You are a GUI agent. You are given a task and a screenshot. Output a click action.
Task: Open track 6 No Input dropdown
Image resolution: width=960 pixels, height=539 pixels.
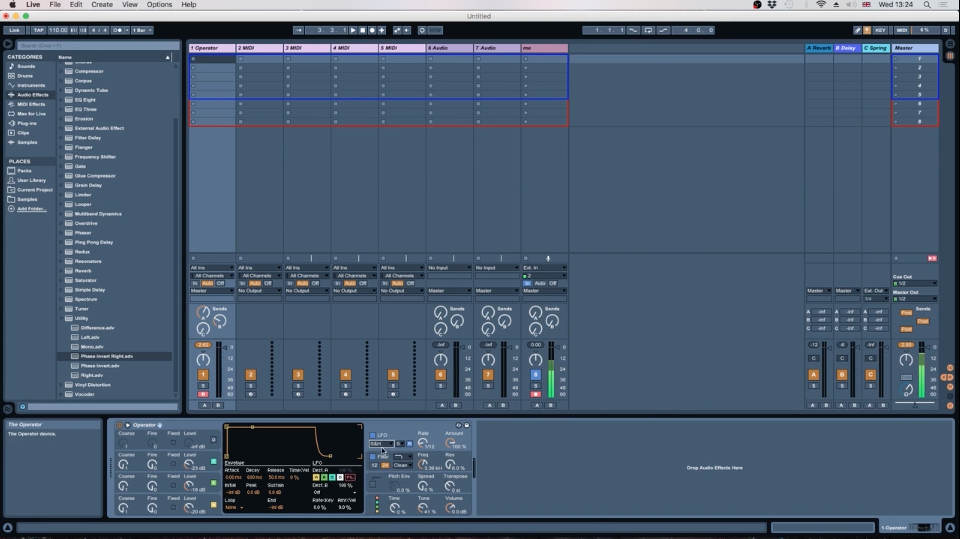(x=449, y=268)
